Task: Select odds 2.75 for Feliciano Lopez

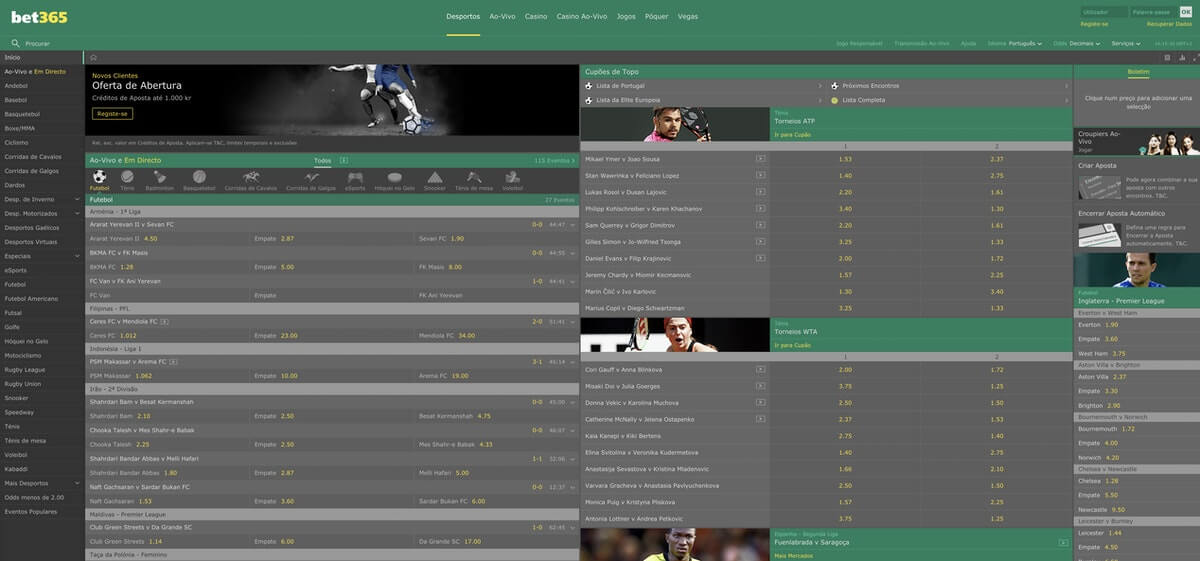Action: [996, 175]
